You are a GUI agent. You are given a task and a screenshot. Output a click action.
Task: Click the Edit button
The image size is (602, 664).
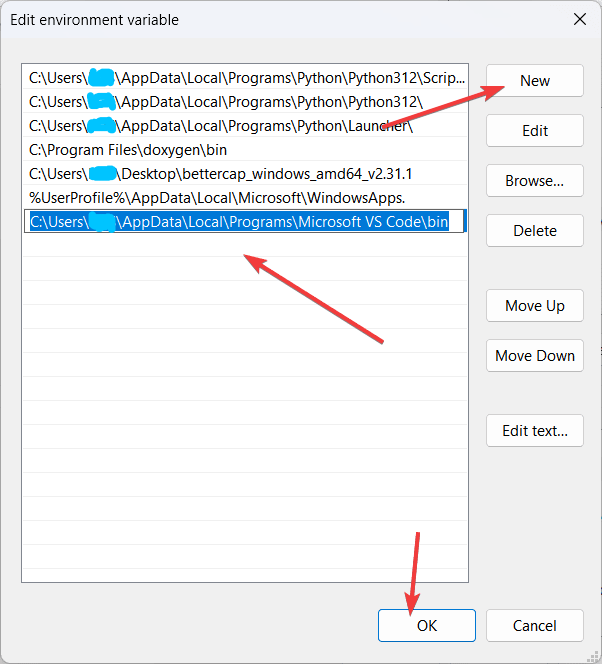[x=535, y=130]
